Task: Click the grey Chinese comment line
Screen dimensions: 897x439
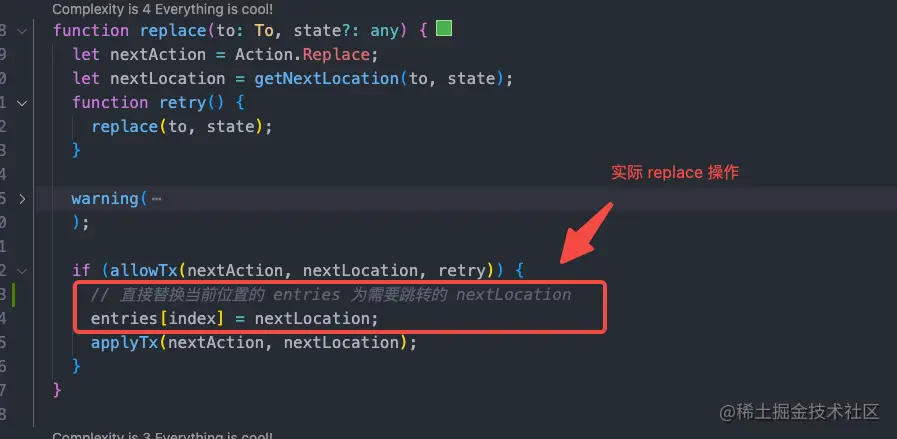Action: pos(331,294)
